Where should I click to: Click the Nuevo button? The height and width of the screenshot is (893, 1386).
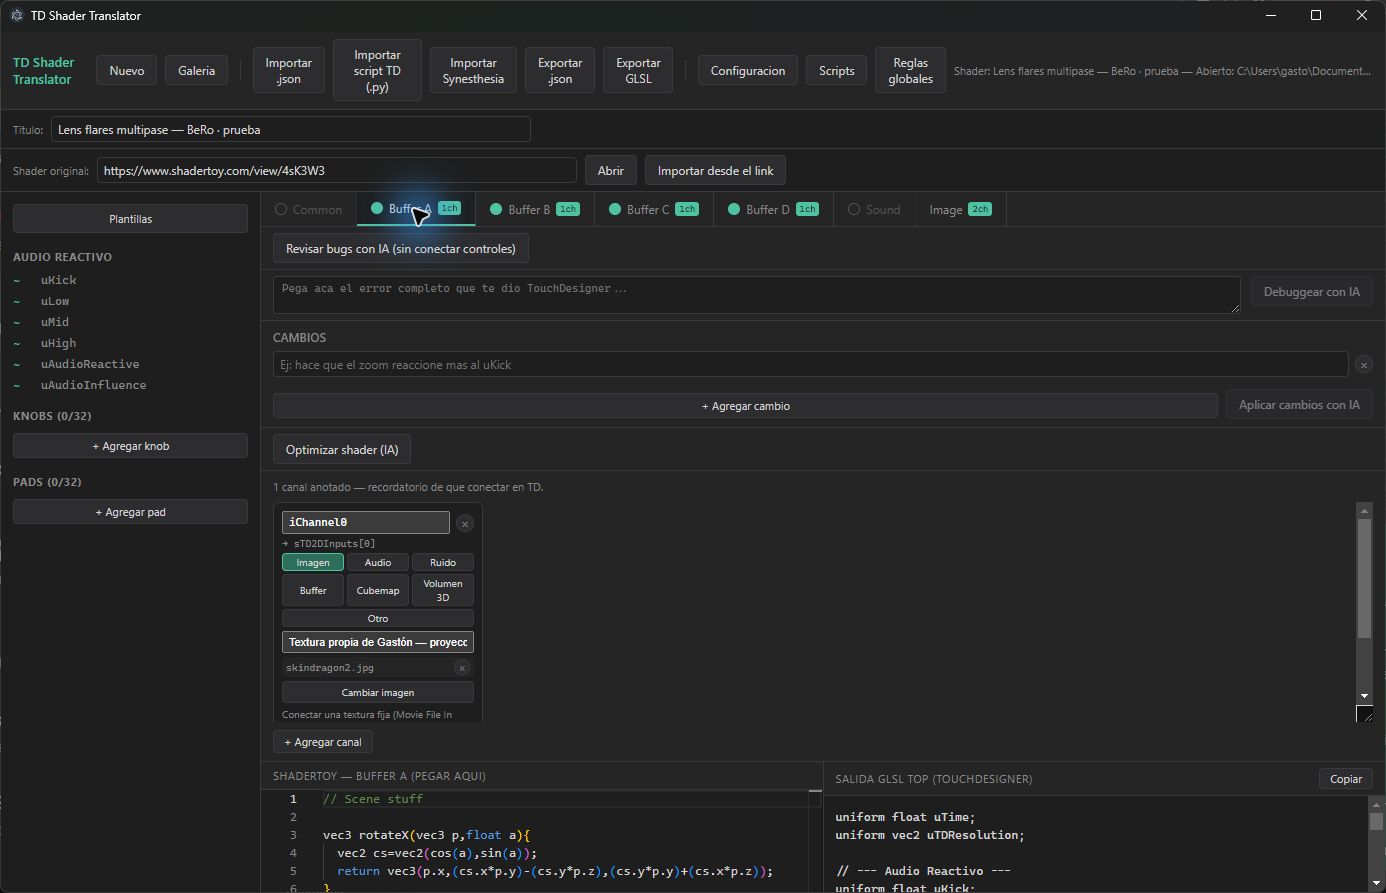[127, 71]
